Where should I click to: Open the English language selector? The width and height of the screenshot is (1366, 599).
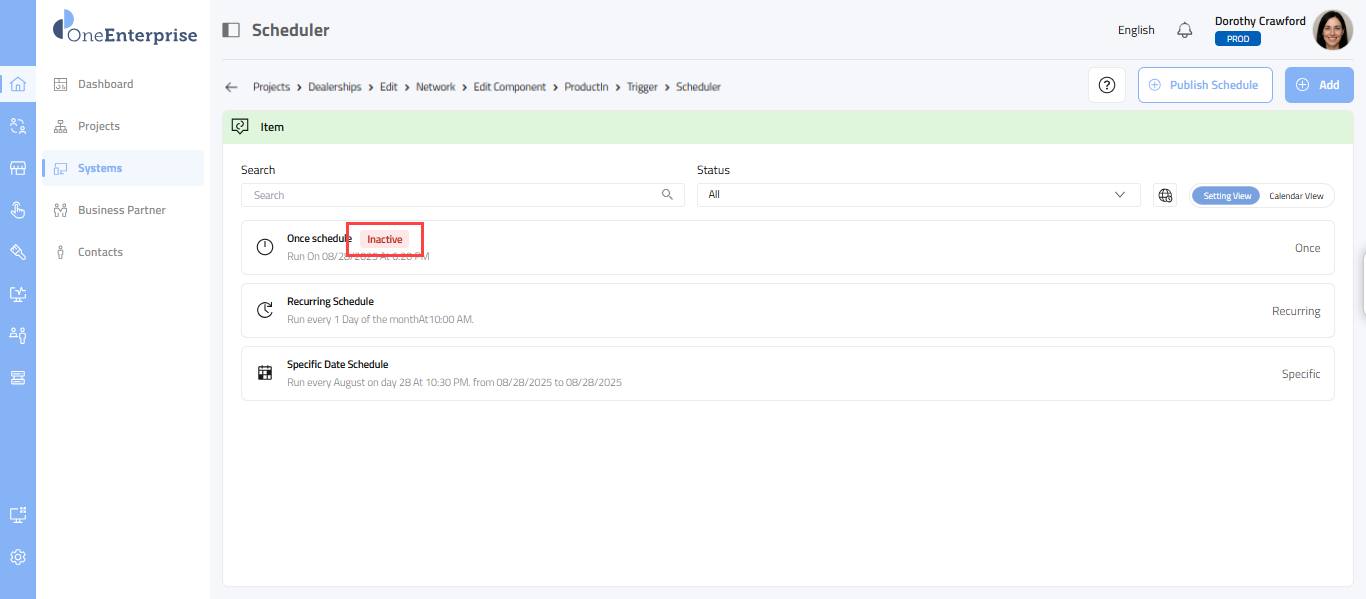1136,30
